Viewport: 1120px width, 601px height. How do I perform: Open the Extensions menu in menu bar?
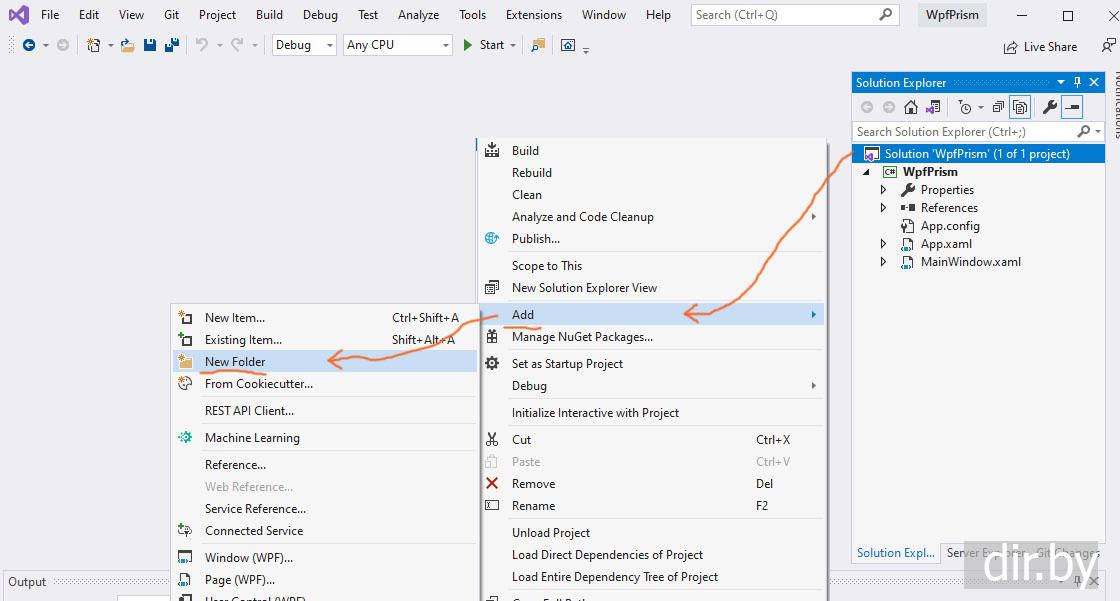click(x=533, y=15)
